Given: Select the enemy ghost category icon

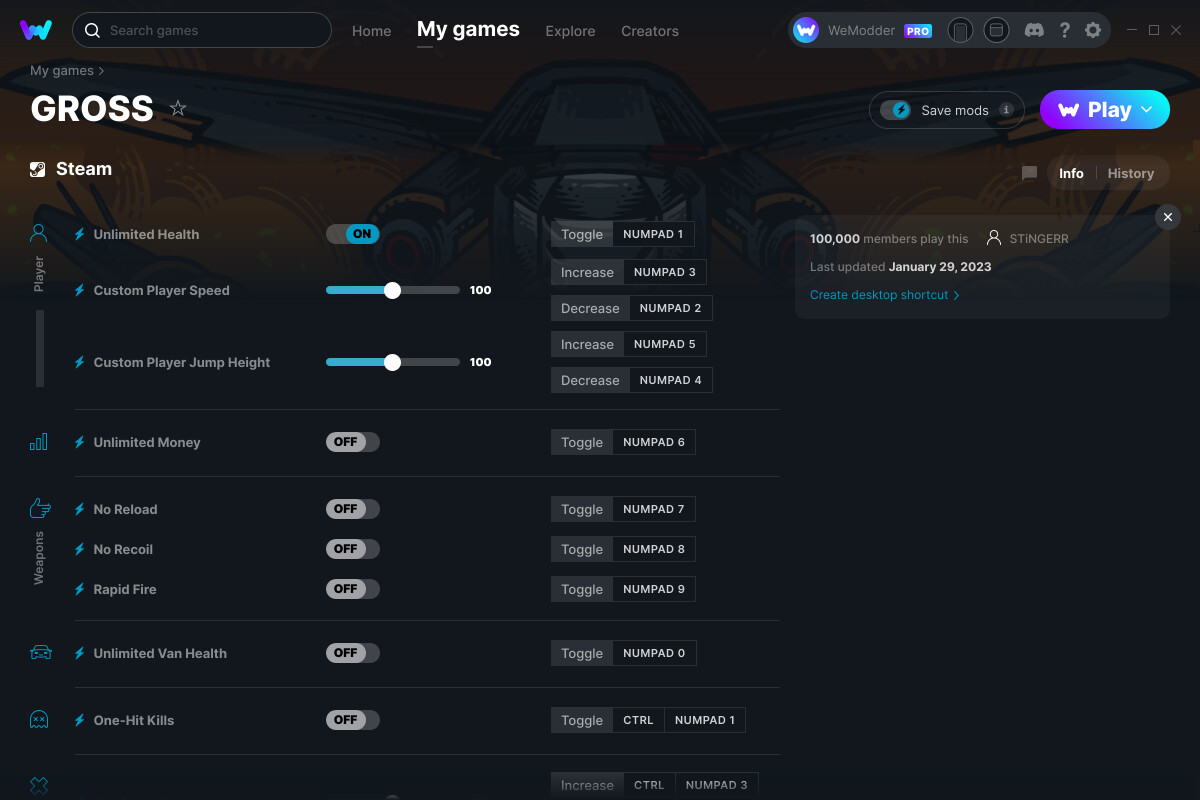Looking at the screenshot, I should [x=39, y=719].
